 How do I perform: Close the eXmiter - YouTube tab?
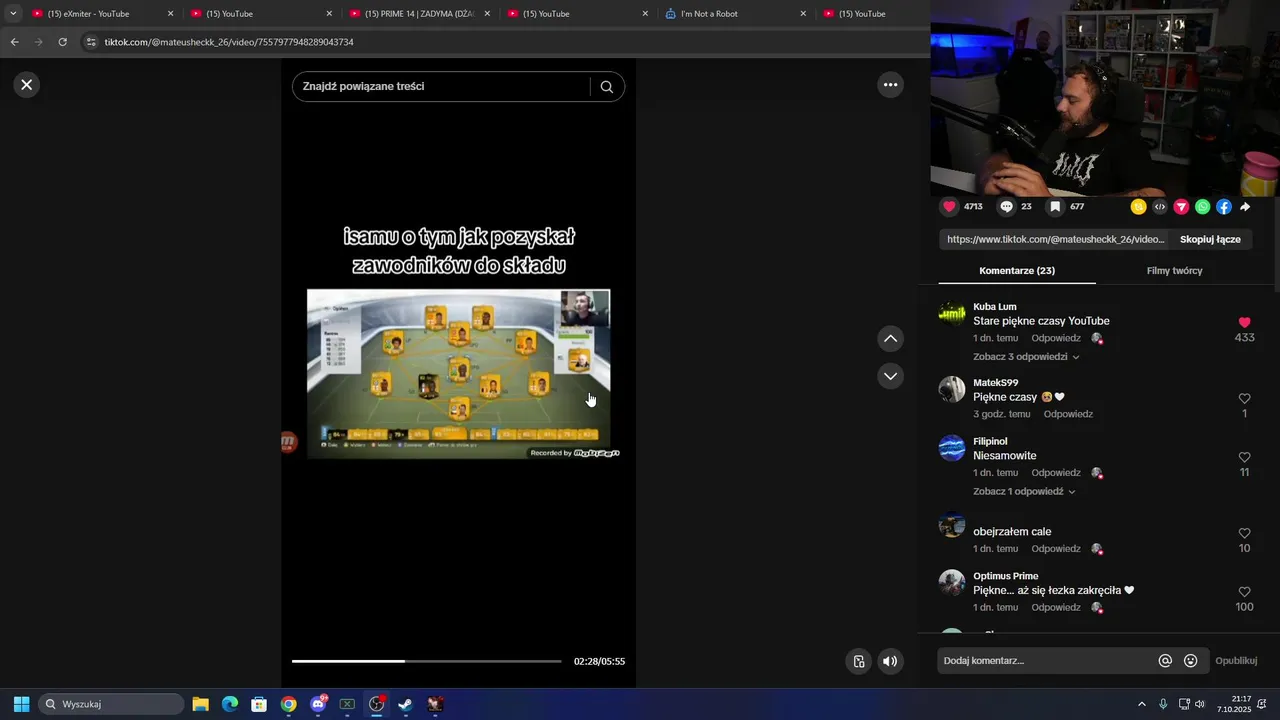coord(170,14)
